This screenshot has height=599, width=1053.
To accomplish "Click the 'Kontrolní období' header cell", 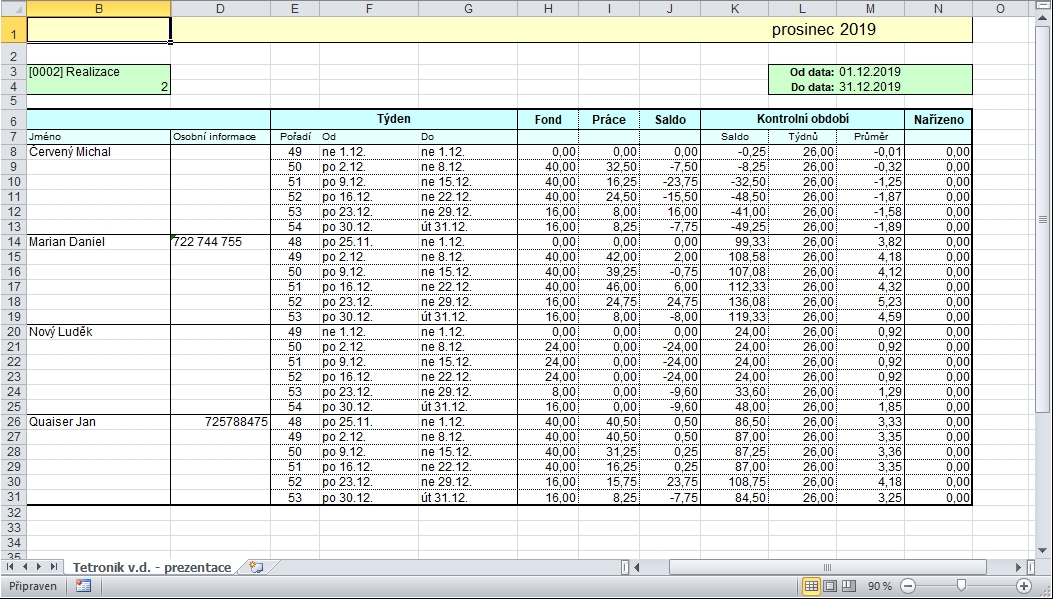I will coord(803,120).
